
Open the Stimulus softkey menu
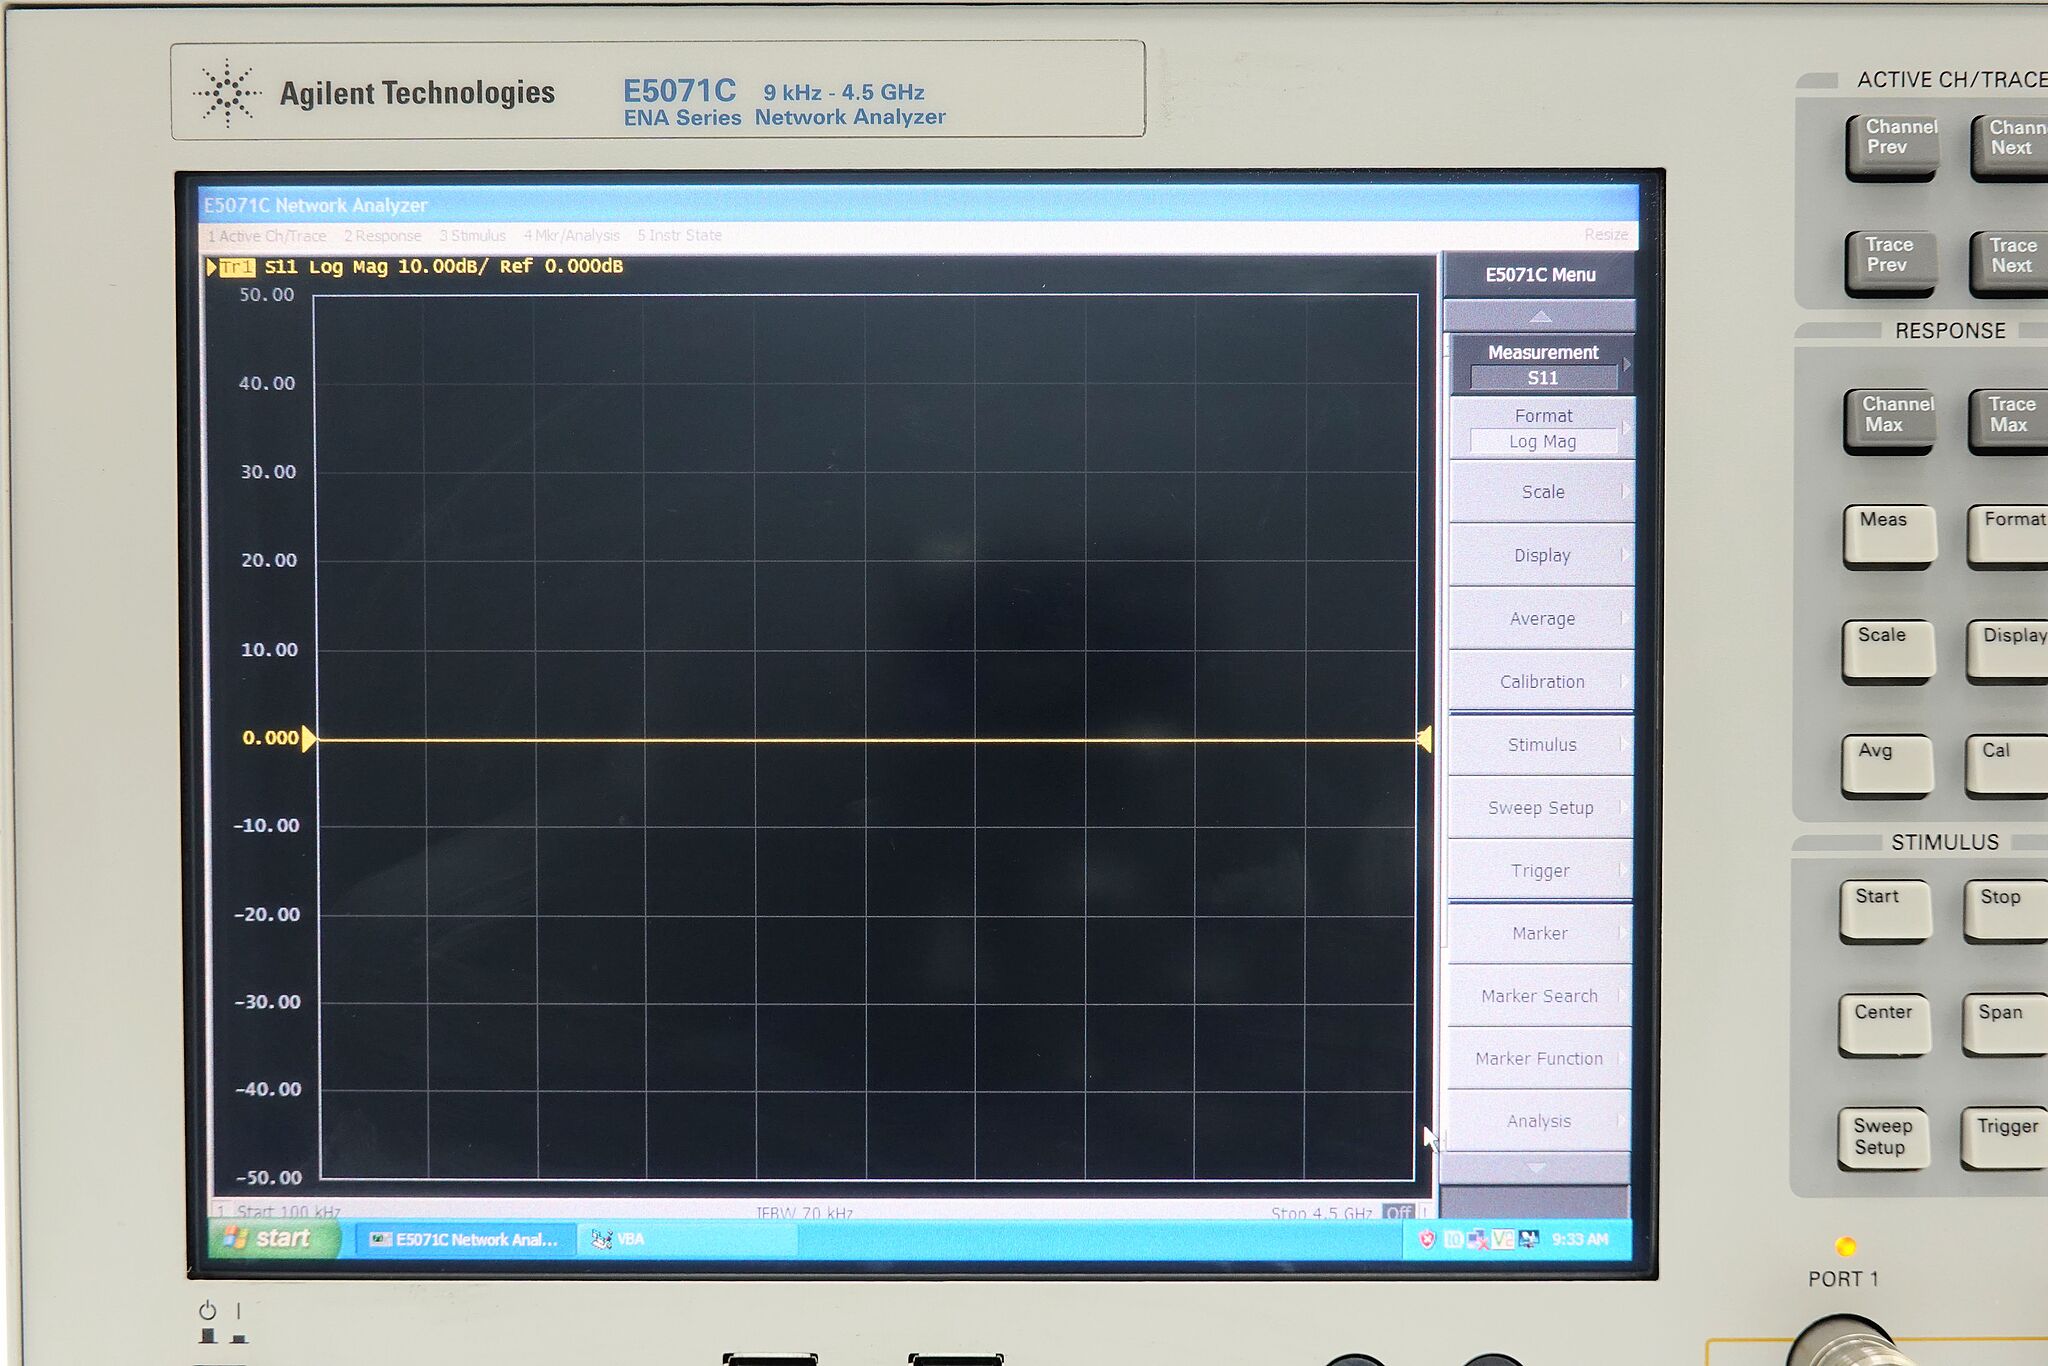coord(1541,744)
